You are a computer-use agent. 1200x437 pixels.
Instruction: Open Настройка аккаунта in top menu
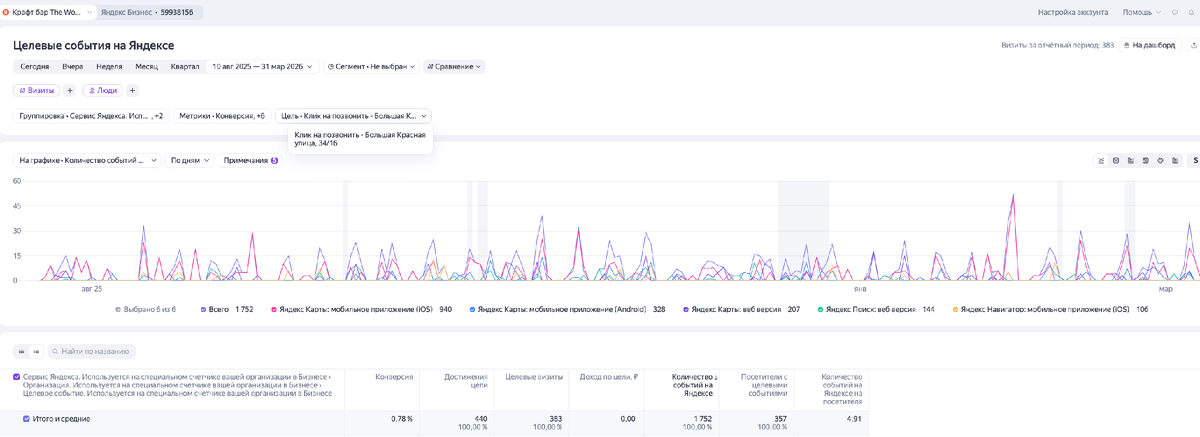[1073, 12]
